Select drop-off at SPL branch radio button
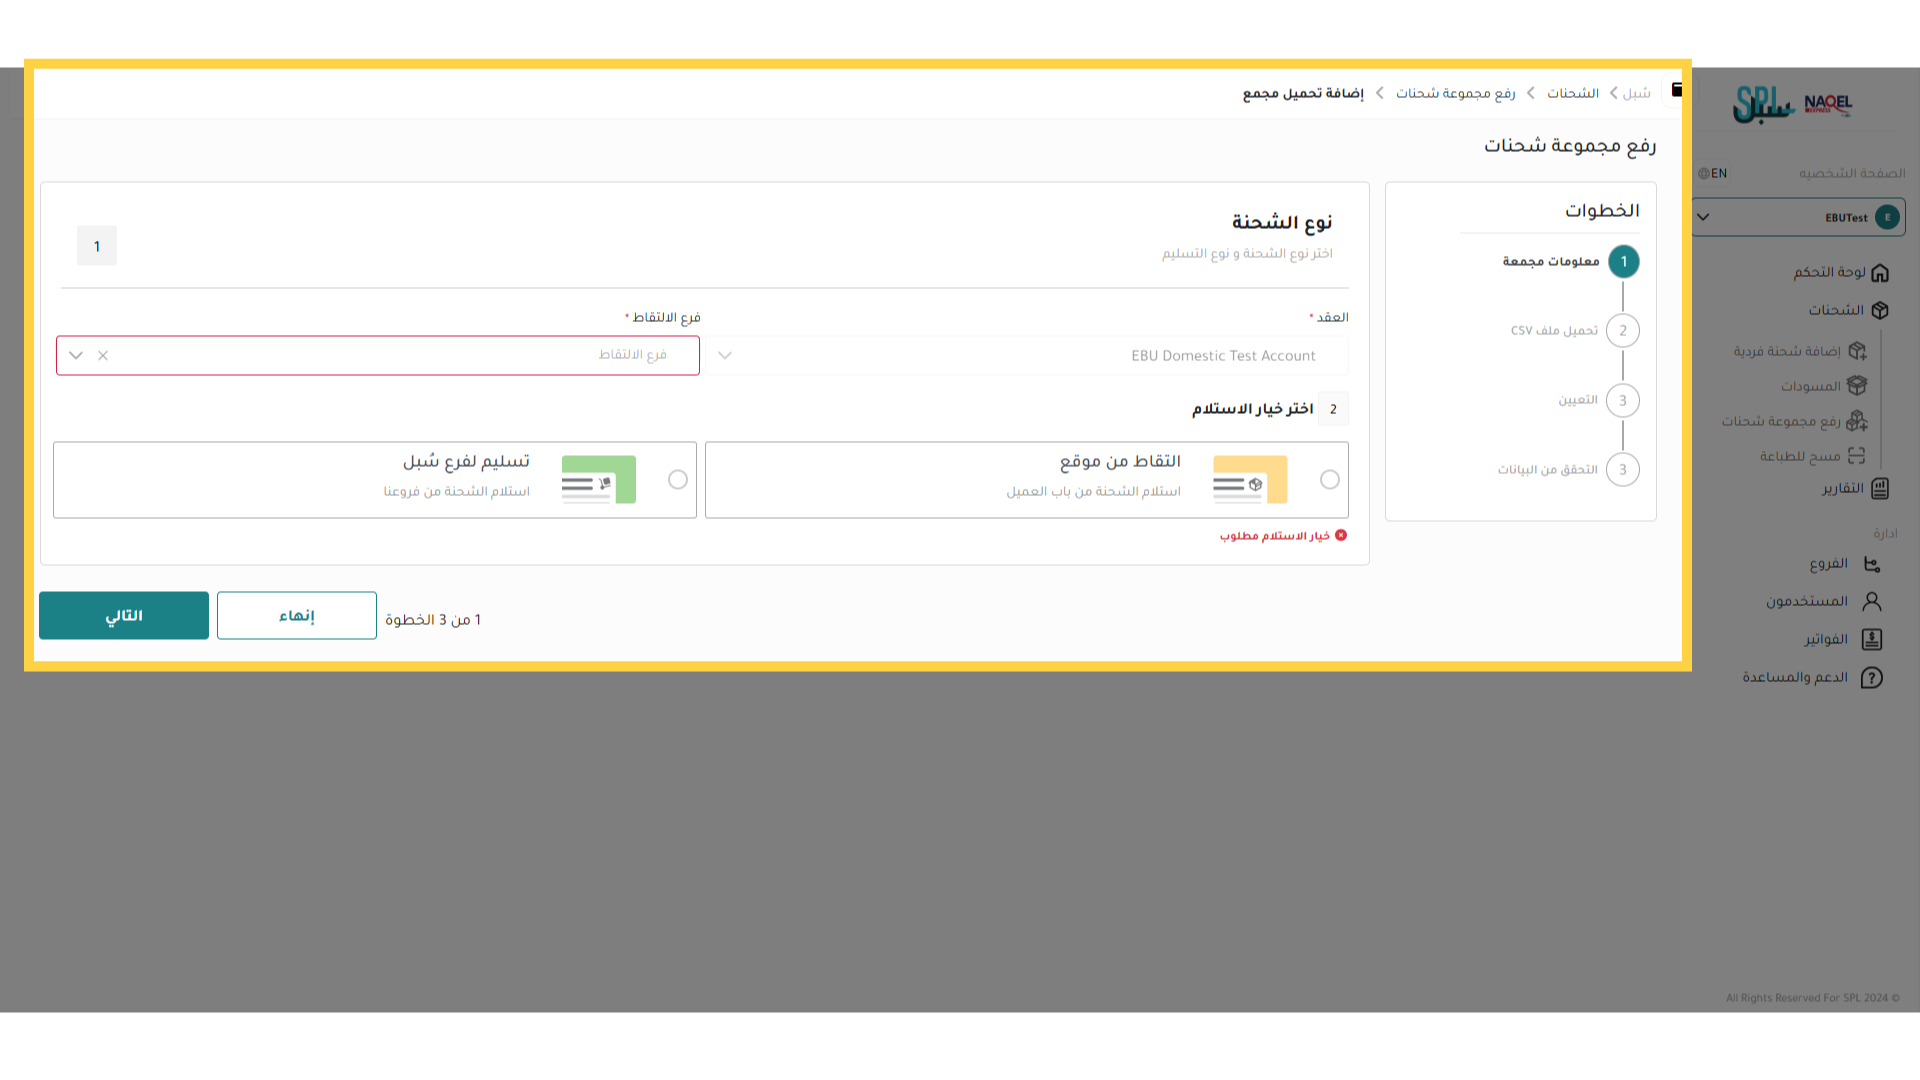 coord(678,480)
